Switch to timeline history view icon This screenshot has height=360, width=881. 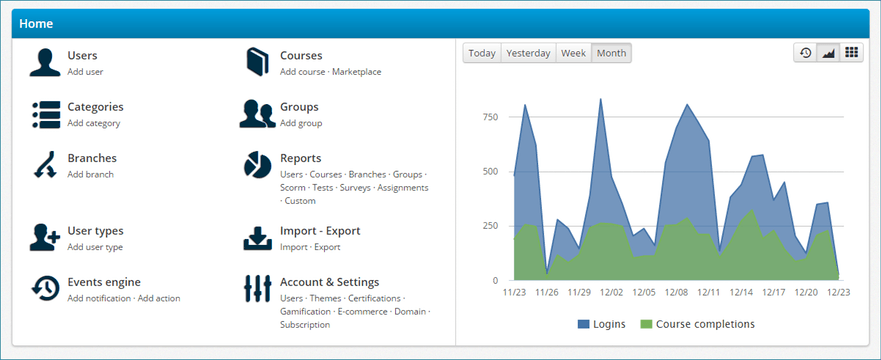pos(805,53)
